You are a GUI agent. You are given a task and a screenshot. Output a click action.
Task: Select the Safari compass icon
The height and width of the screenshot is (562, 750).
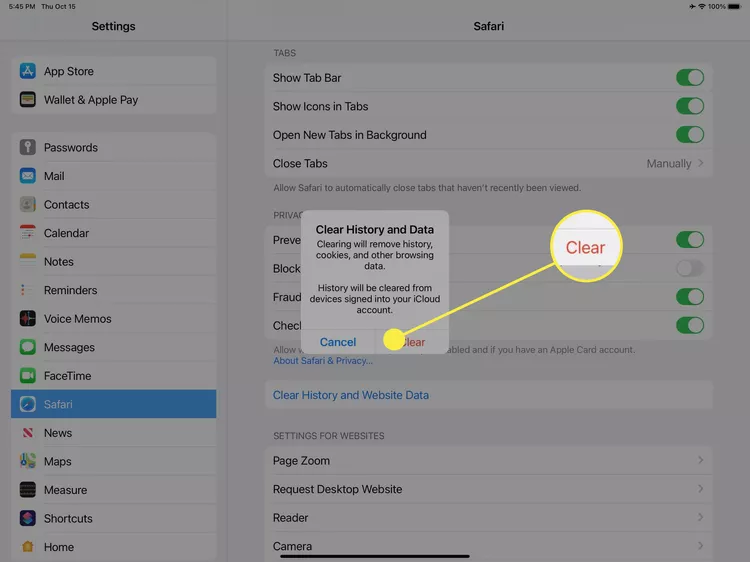click(x=28, y=404)
